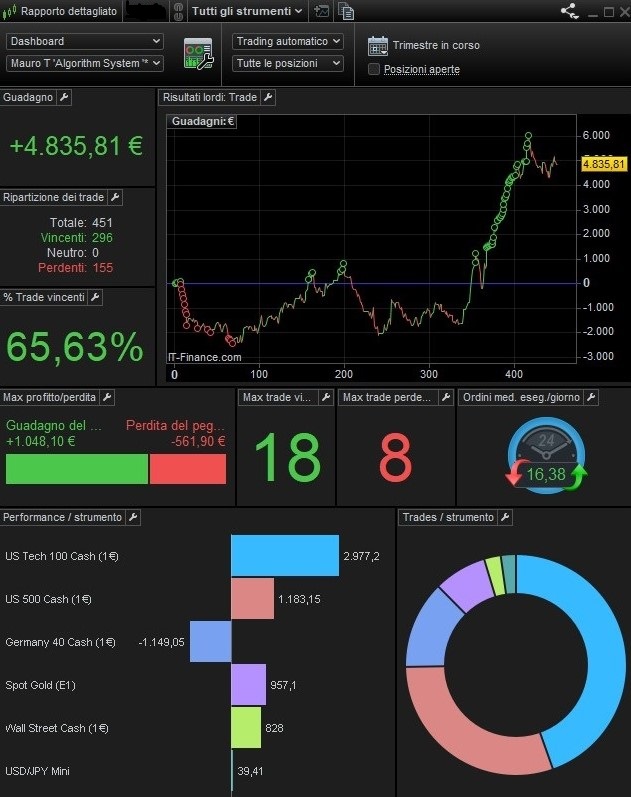
Task: Click the green 18 max winning trades value
Action: point(287,457)
